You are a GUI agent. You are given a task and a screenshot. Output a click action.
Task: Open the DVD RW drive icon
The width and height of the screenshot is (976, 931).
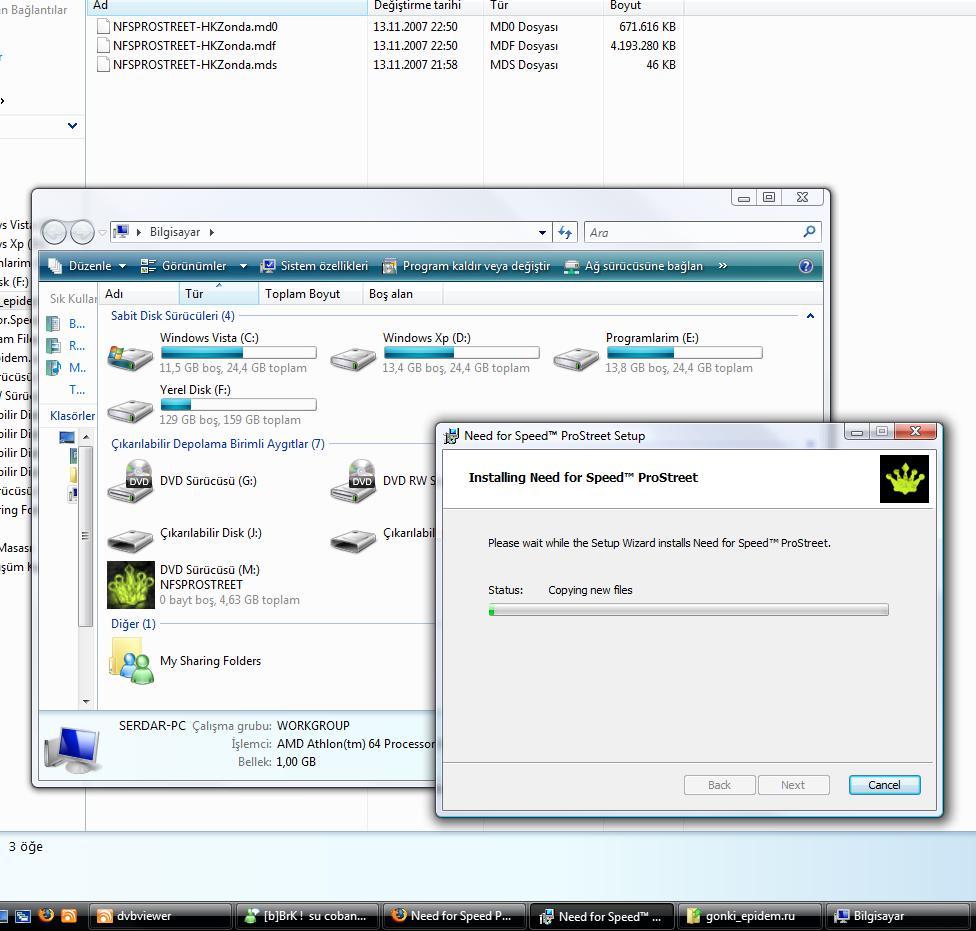pos(353,481)
